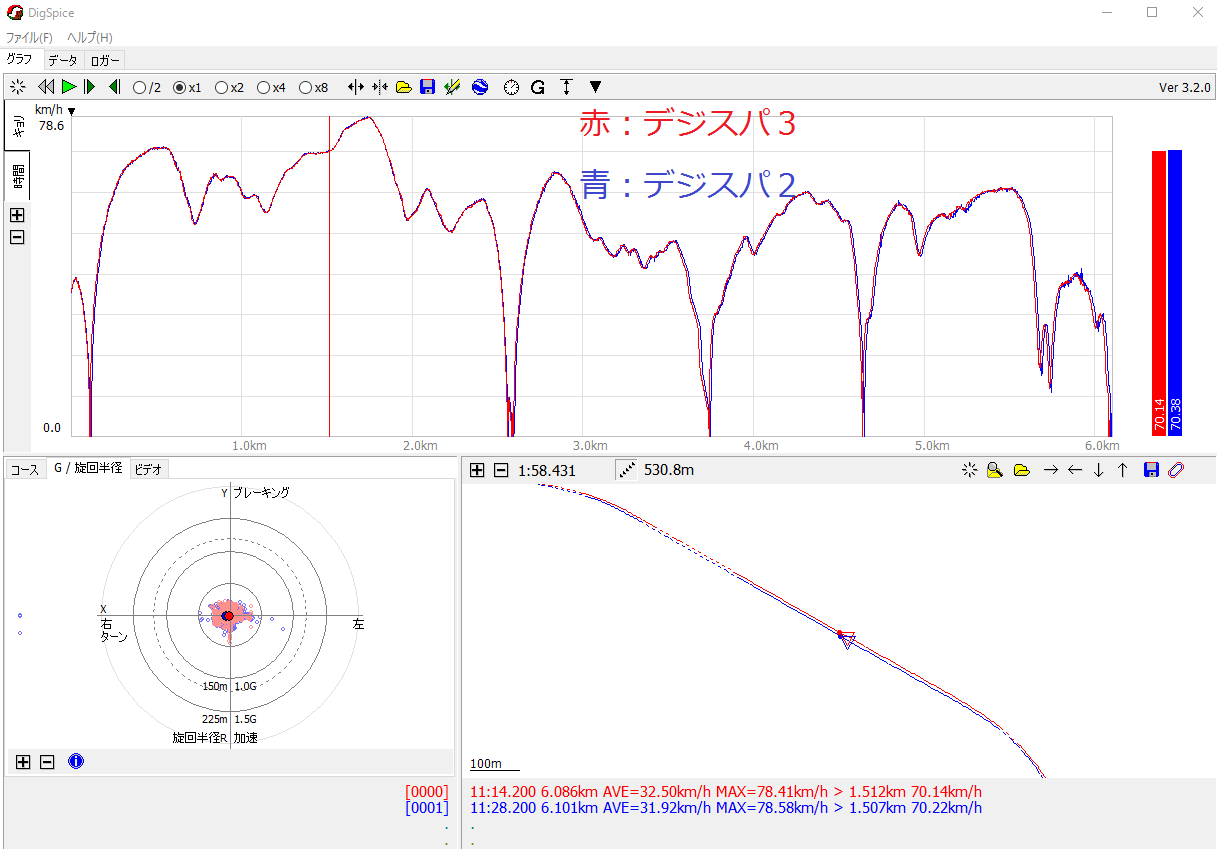Select the 時間 vertical axis tab
The image size is (1217, 849).
coord(17,176)
